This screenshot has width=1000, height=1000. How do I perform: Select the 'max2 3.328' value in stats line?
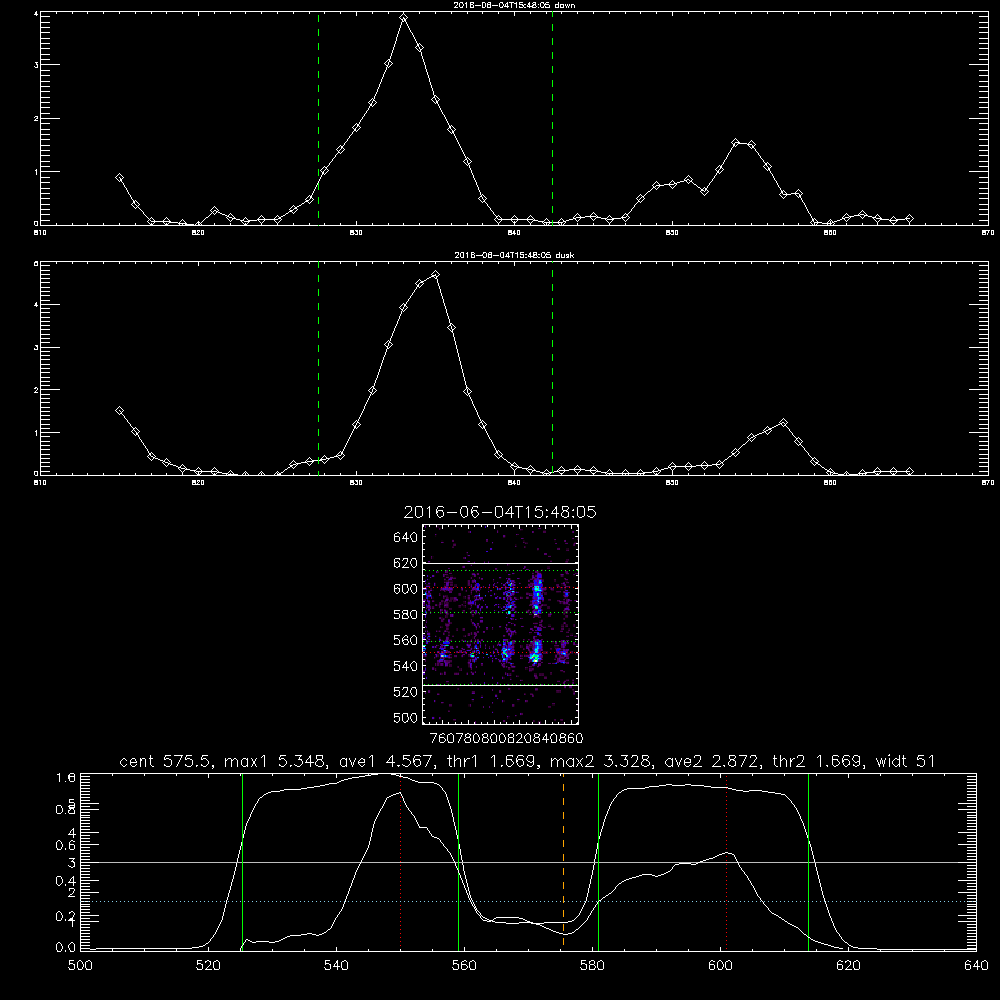coord(600,761)
